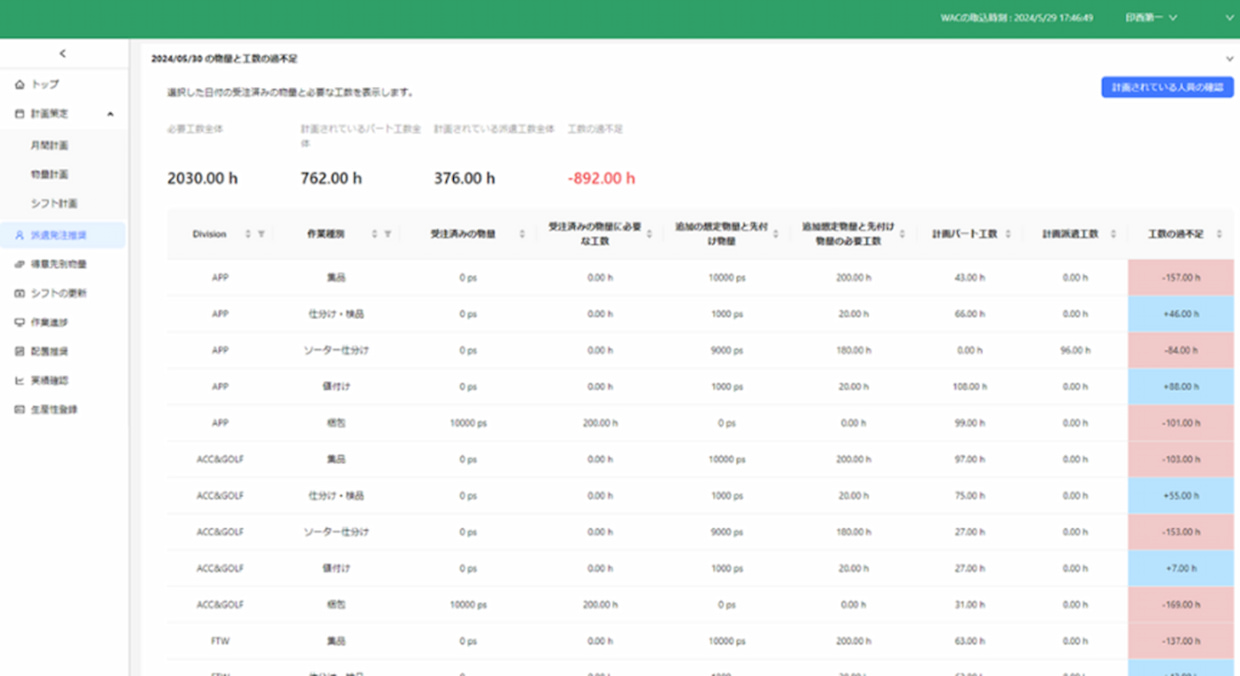Click the +88.00 h cell

[x=1181, y=387]
